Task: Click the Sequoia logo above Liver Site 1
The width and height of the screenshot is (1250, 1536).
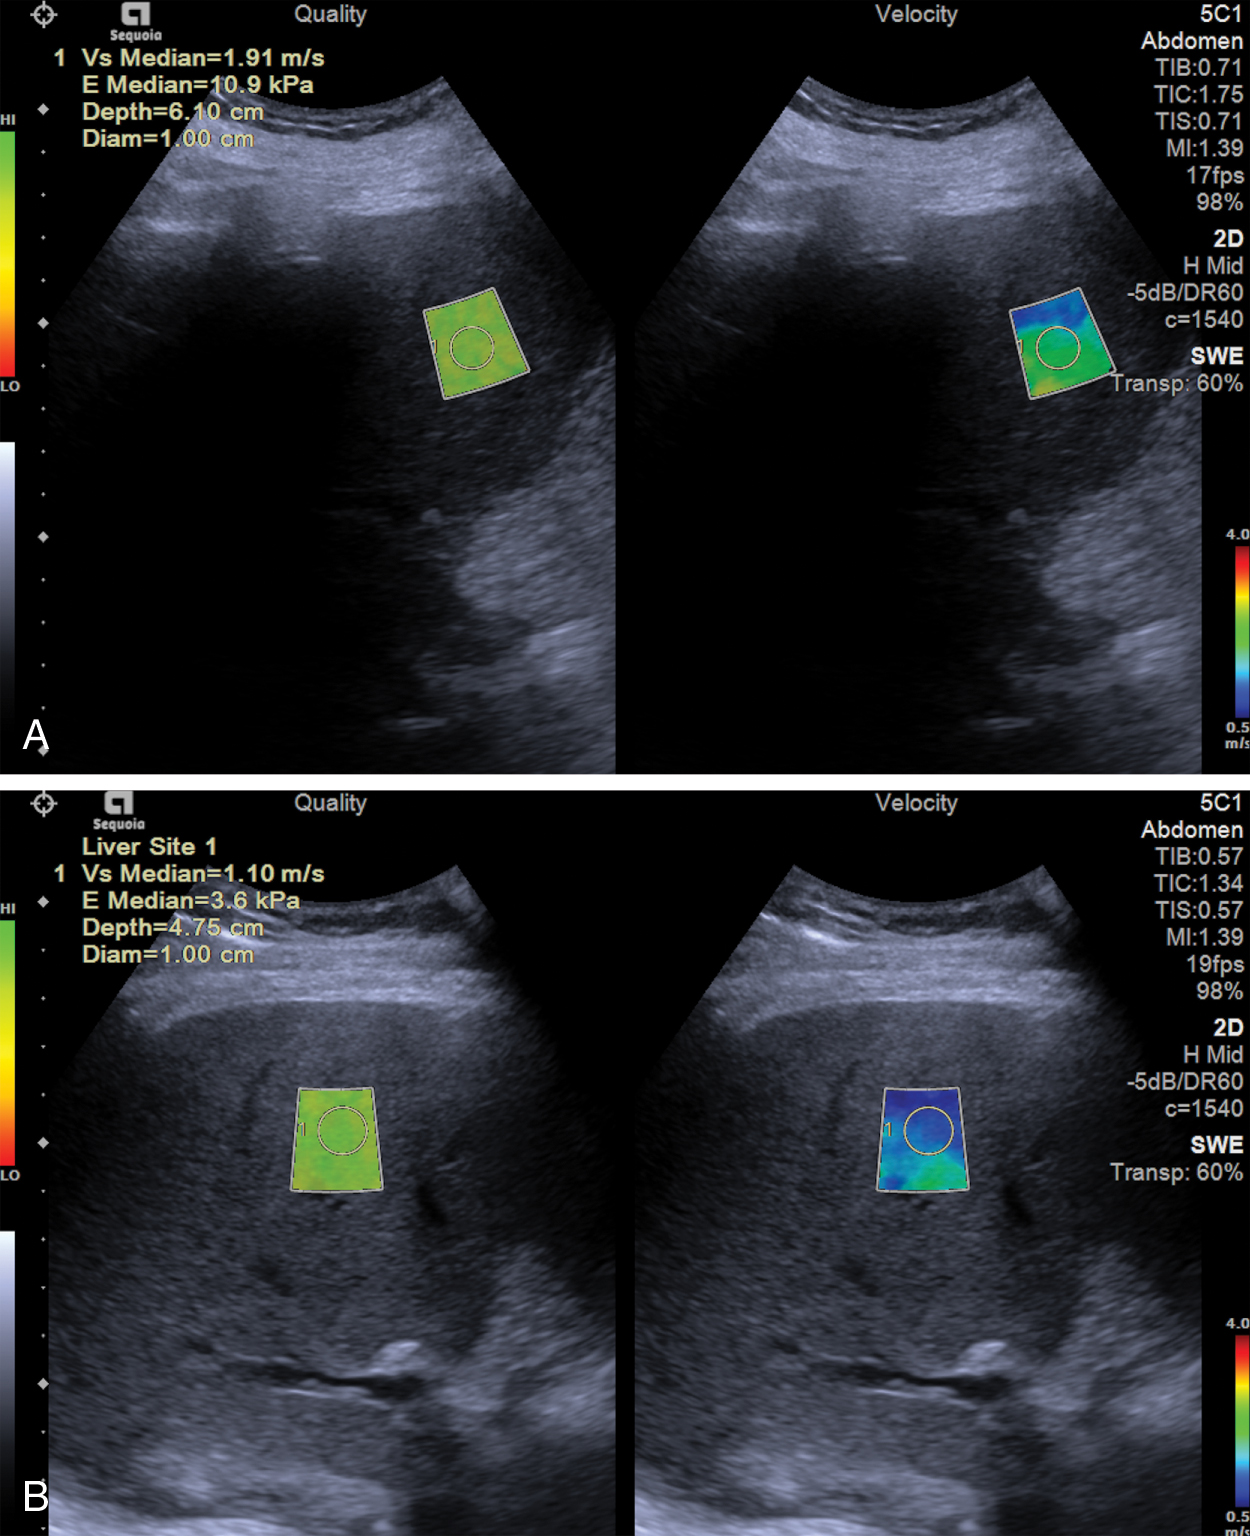Action: point(119,810)
